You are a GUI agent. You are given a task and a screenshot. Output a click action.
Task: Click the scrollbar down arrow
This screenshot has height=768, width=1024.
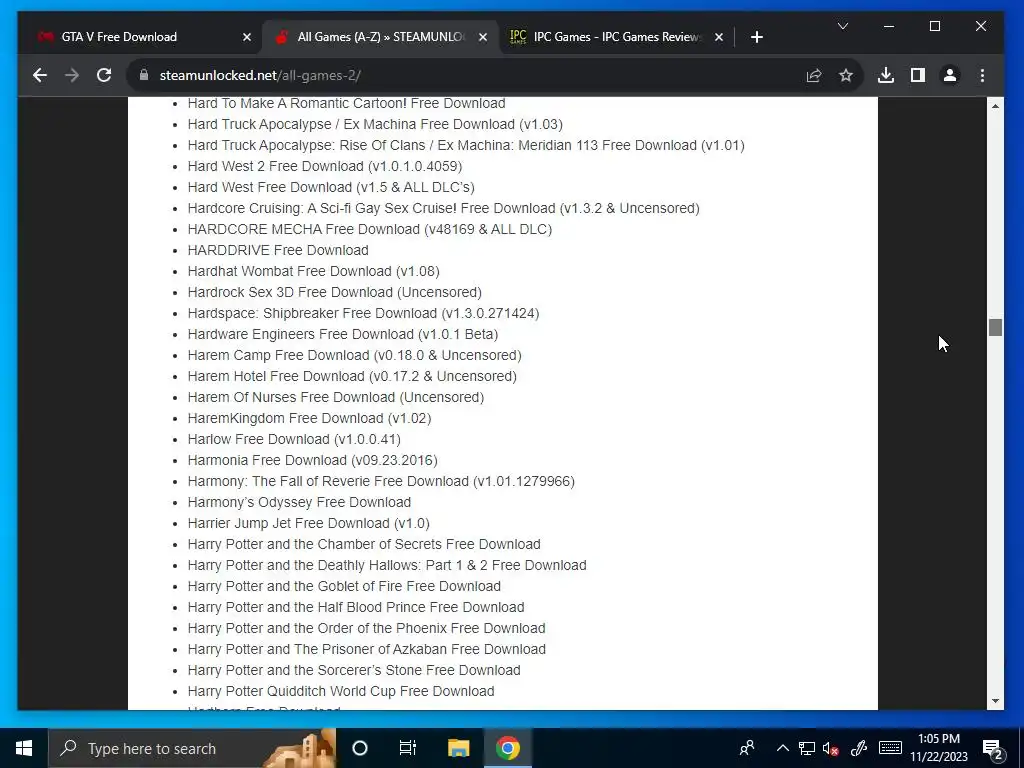[995, 701]
